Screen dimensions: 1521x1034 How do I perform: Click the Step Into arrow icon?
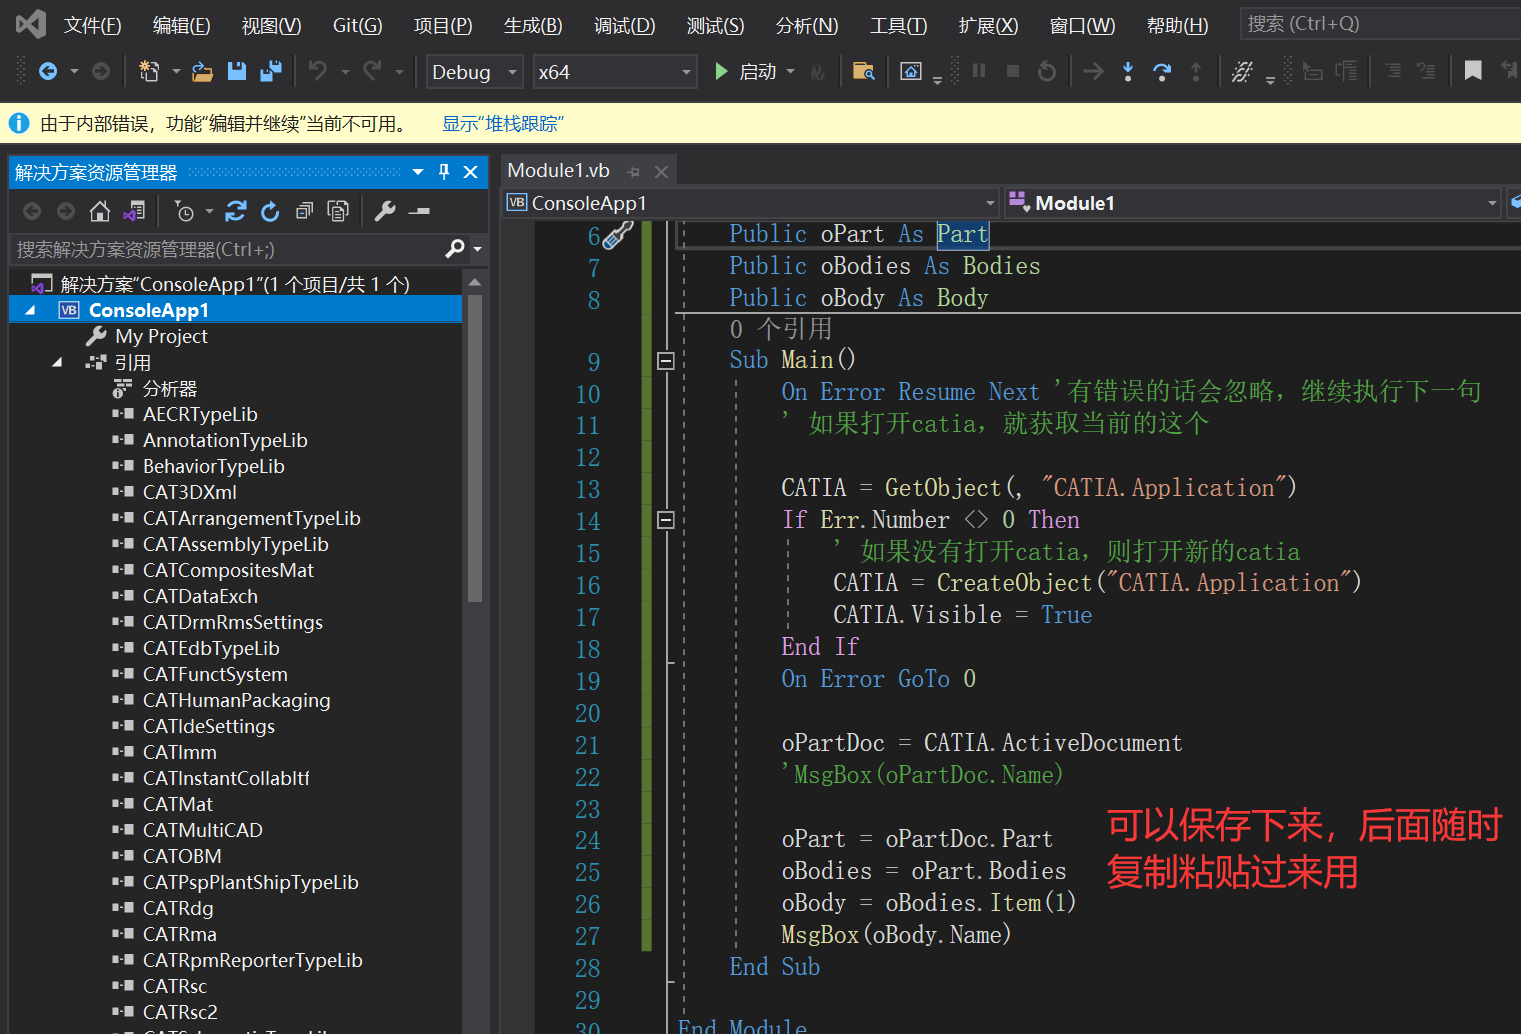pos(1128,71)
